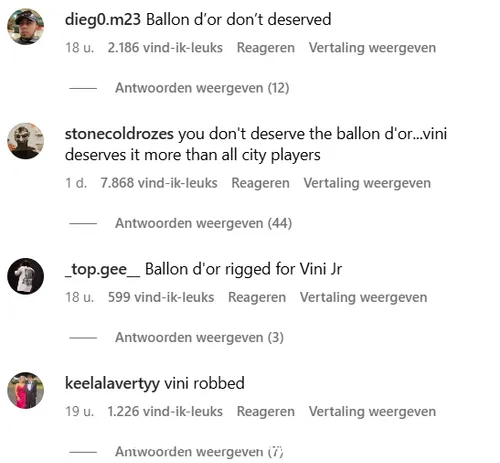
Task: Show the 7 replies under keelalavertyy's comment
Action: click(x=199, y=452)
